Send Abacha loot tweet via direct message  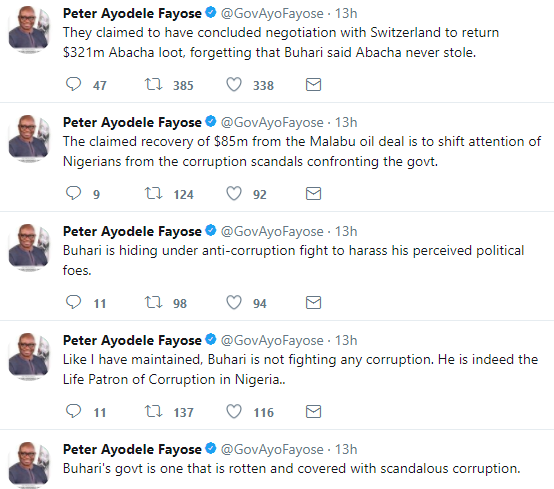tap(313, 84)
